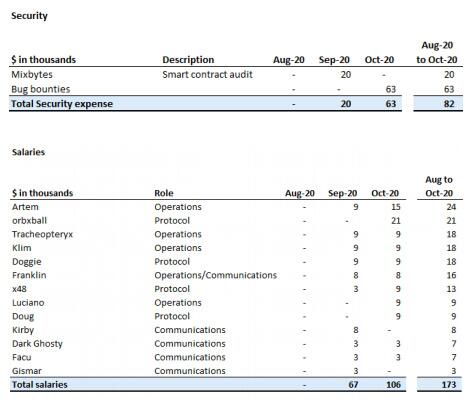Click the Bug bounties row label

(x=41, y=89)
